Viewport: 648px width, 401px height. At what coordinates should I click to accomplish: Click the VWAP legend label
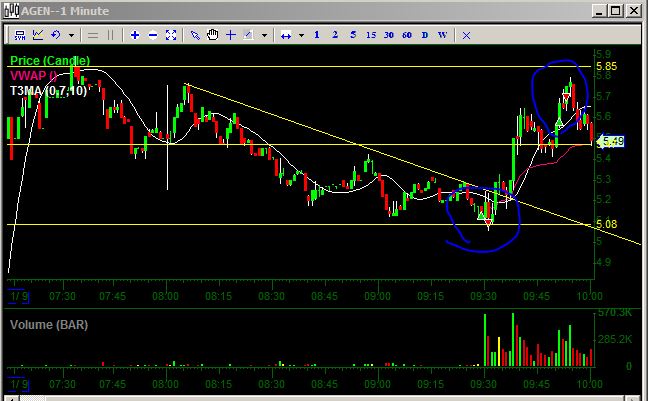click(x=33, y=76)
